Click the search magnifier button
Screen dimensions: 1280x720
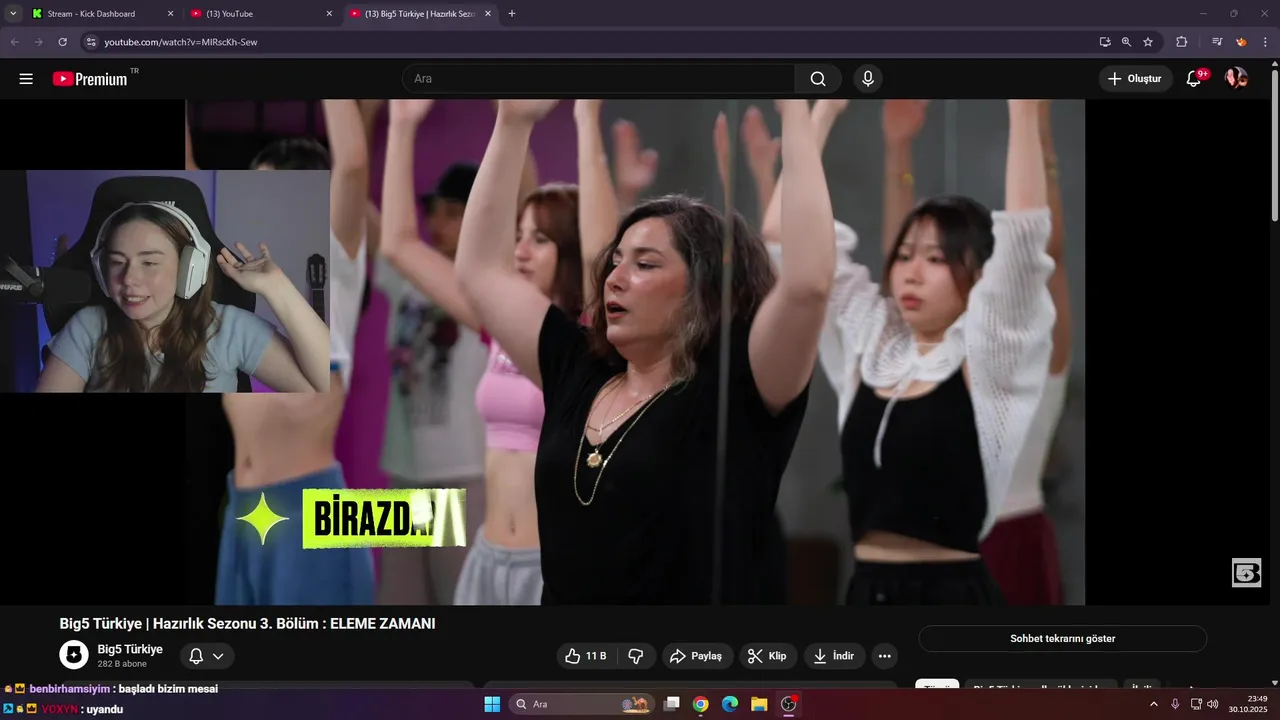click(x=818, y=79)
